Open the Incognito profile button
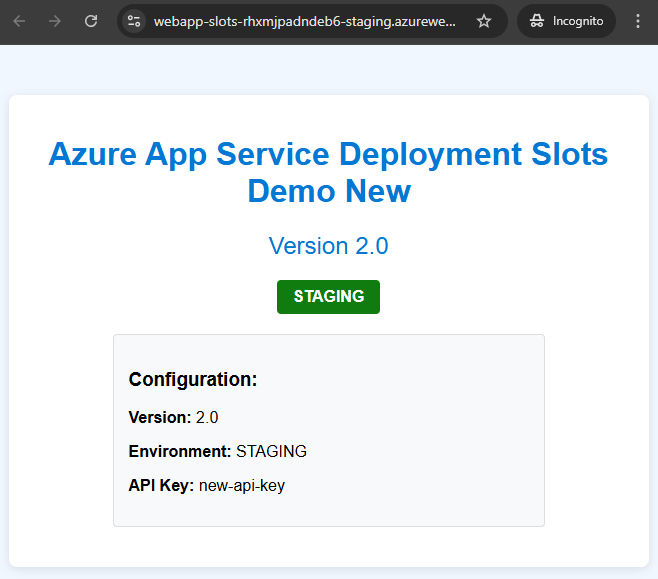 tap(567, 21)
